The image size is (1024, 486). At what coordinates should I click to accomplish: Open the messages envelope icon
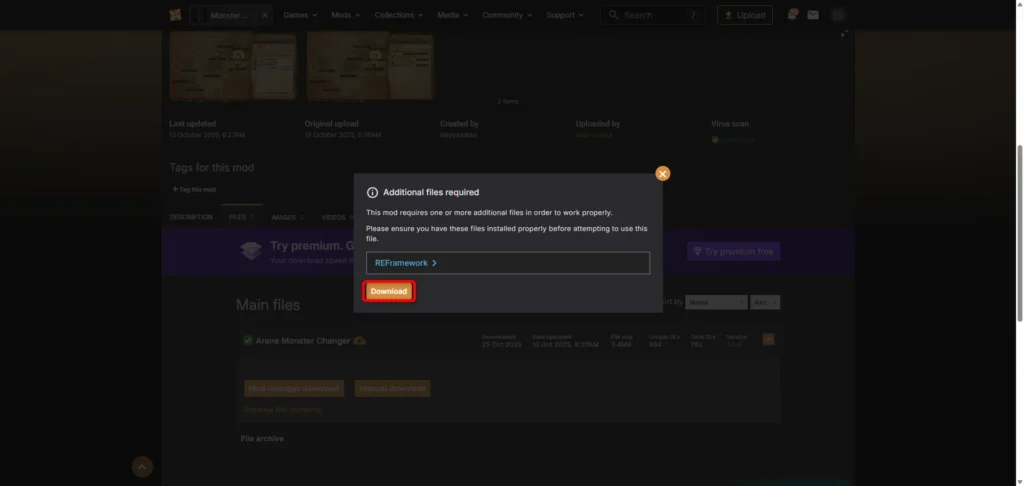pyautogui.click(x=813, y=15)
